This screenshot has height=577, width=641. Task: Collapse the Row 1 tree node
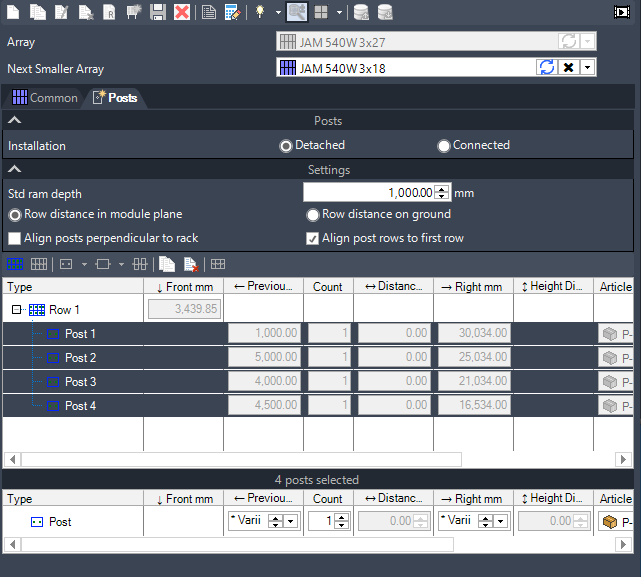pos(16,310)
